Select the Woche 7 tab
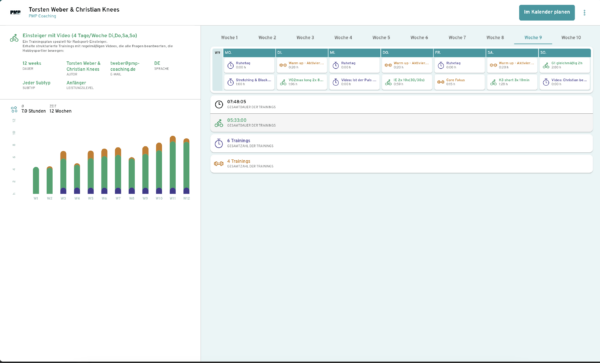The width and height of the screenshot is (600, 363). 457,37
